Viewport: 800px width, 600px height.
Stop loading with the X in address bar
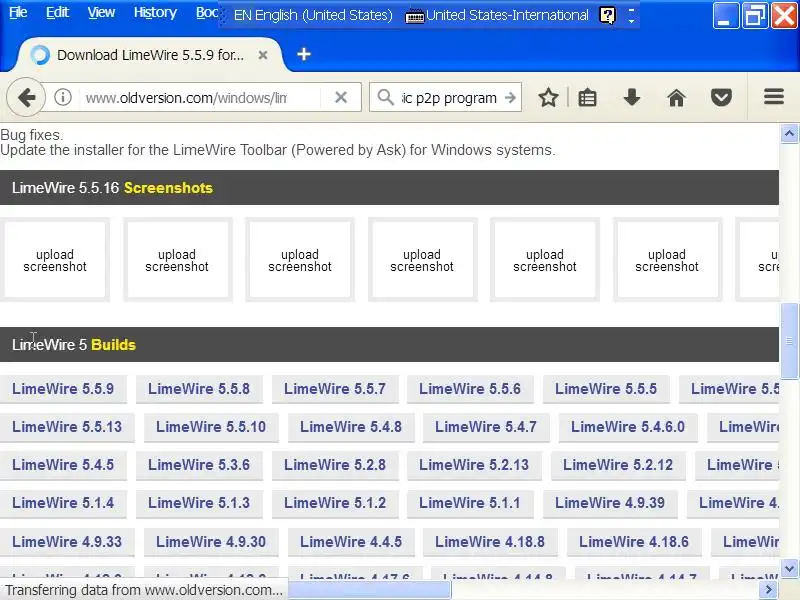[x=341, y=97]
